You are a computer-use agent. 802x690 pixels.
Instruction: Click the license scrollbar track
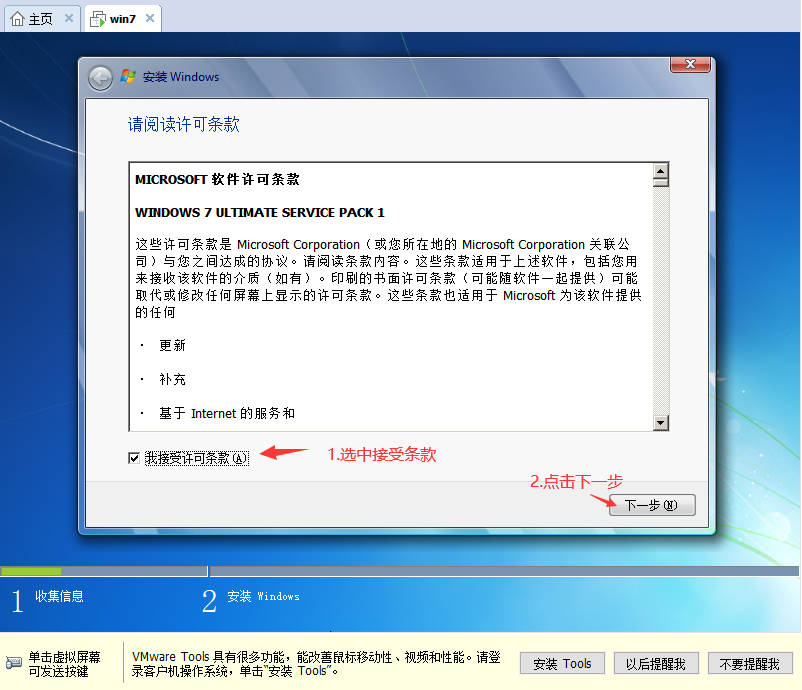[x=661, y=302]
